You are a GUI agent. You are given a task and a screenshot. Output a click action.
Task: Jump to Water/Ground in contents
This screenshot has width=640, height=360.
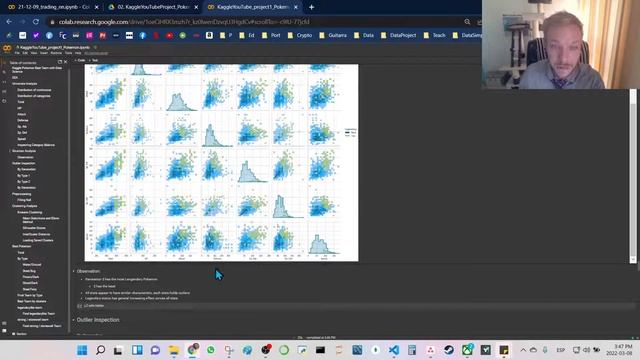pyautogui.click(x=32, y=264)
